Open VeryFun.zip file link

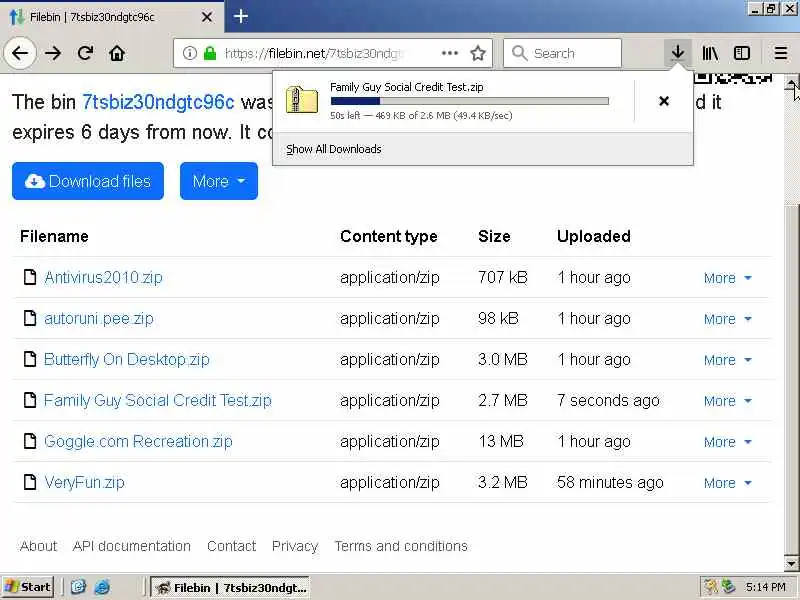coord(84,482)
